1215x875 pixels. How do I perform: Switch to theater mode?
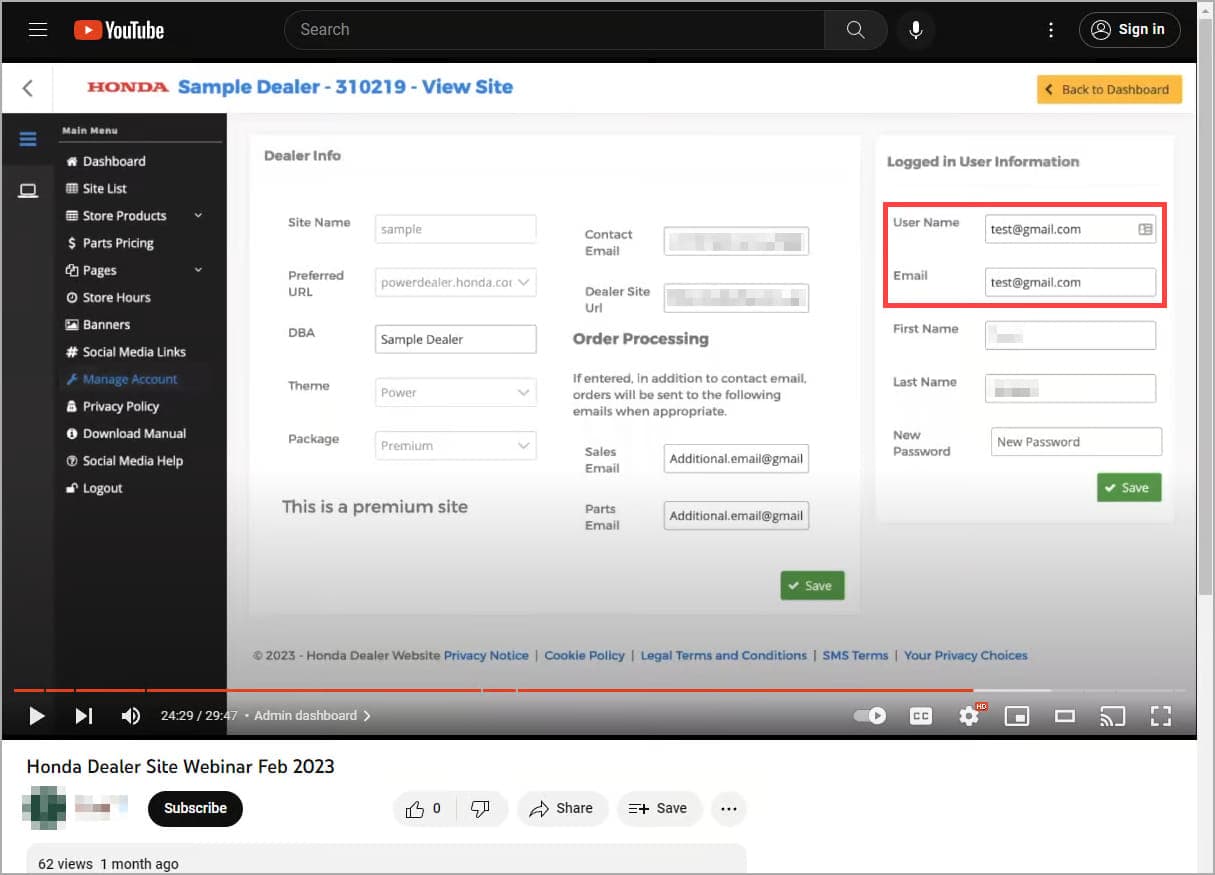(x=1065, y=716)
